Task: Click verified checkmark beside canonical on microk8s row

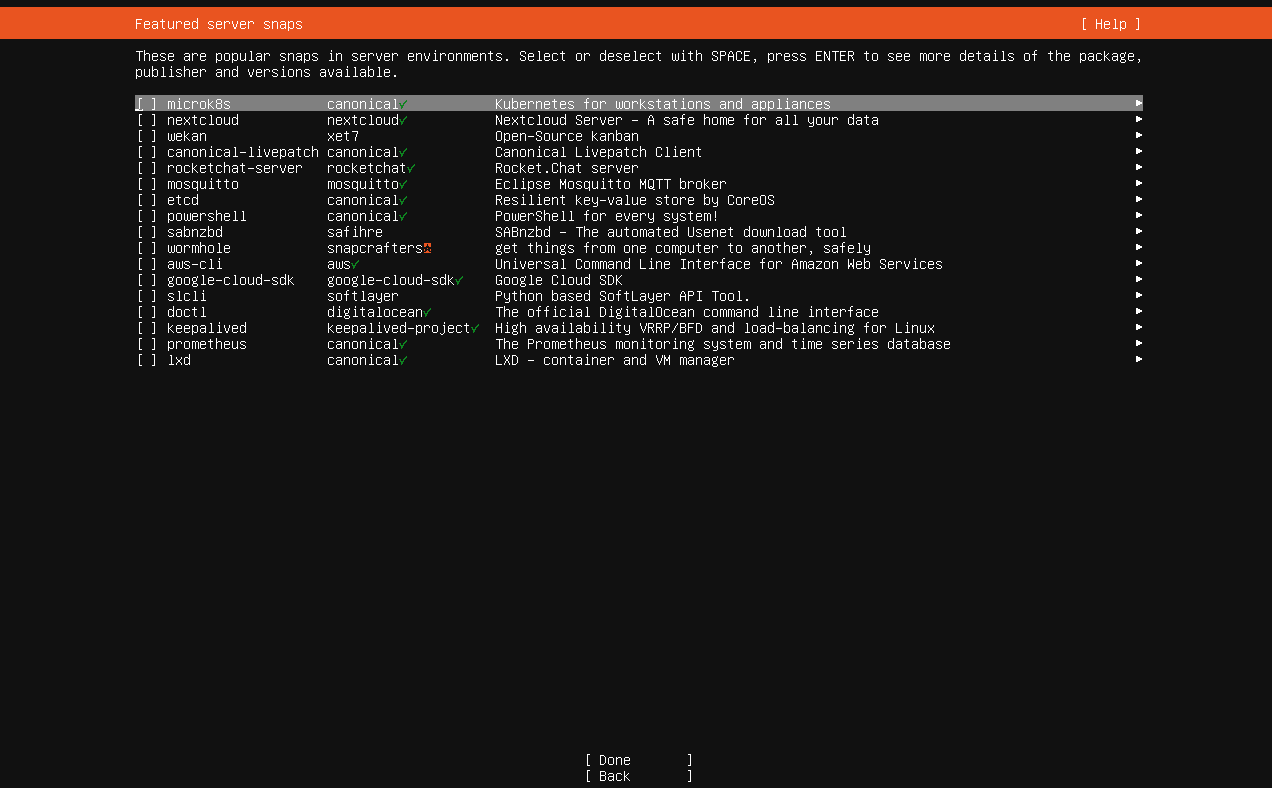Action: point(403,104)
